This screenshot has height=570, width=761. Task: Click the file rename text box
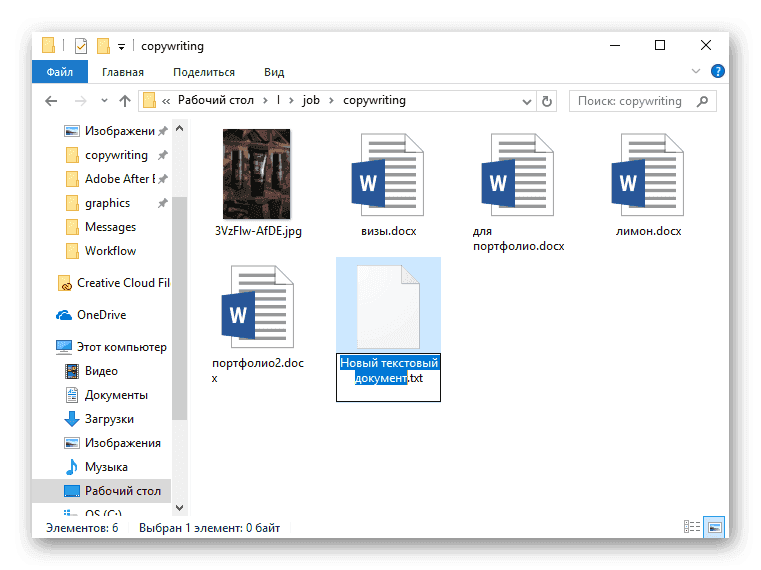[388, 377]
